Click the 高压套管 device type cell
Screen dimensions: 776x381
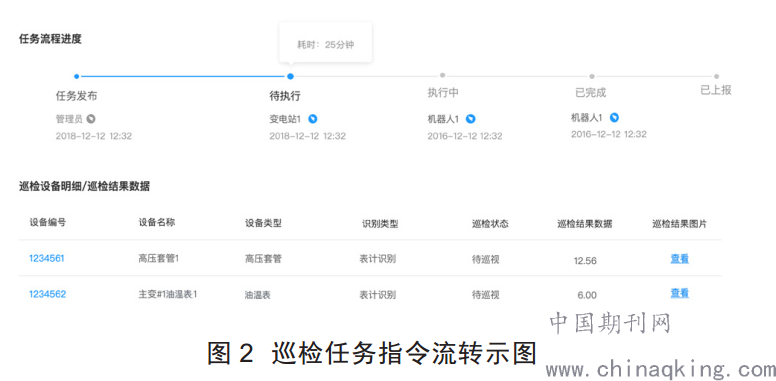coord(263,258)
